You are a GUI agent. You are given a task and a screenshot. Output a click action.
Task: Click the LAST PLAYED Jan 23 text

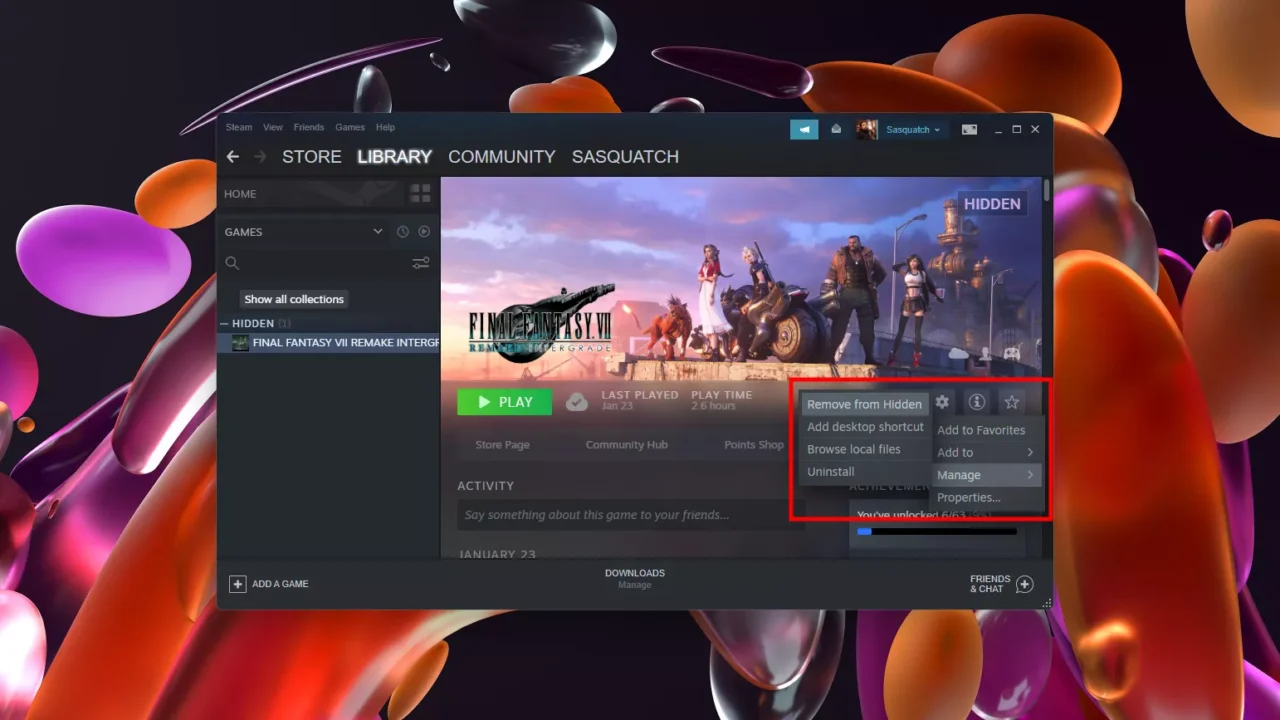pos(640,401)
